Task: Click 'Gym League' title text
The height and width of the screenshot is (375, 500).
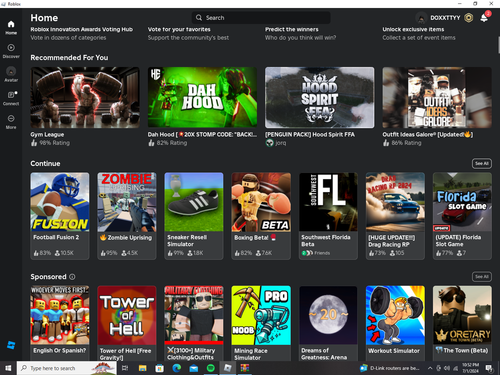Action: click(47, 135)
